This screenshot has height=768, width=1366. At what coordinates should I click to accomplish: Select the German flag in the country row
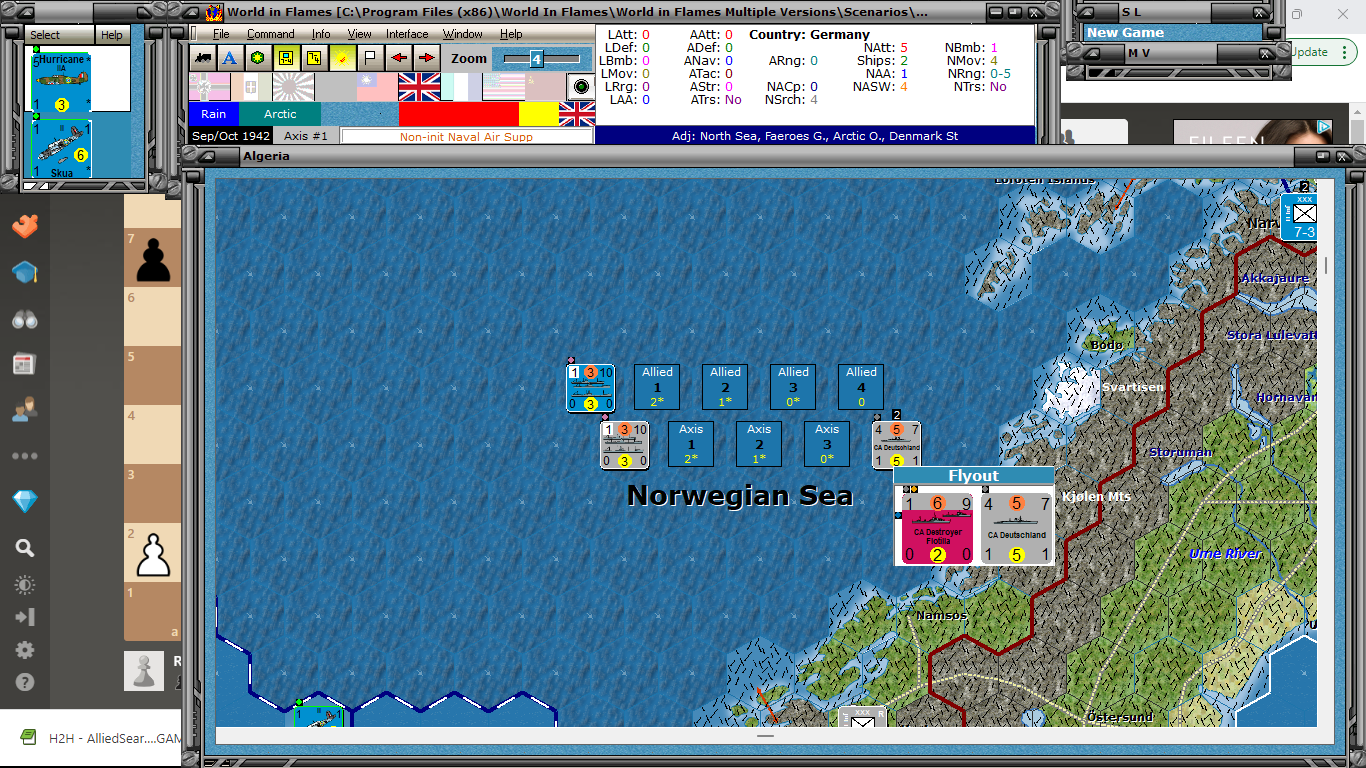(x=210, y=87)
